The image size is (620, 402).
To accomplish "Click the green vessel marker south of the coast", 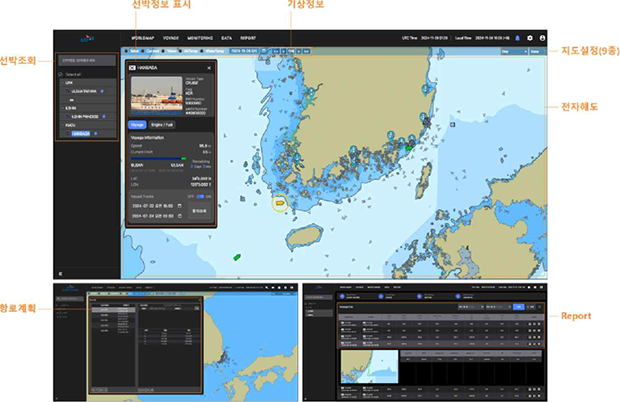I will [x=237, y=257].
